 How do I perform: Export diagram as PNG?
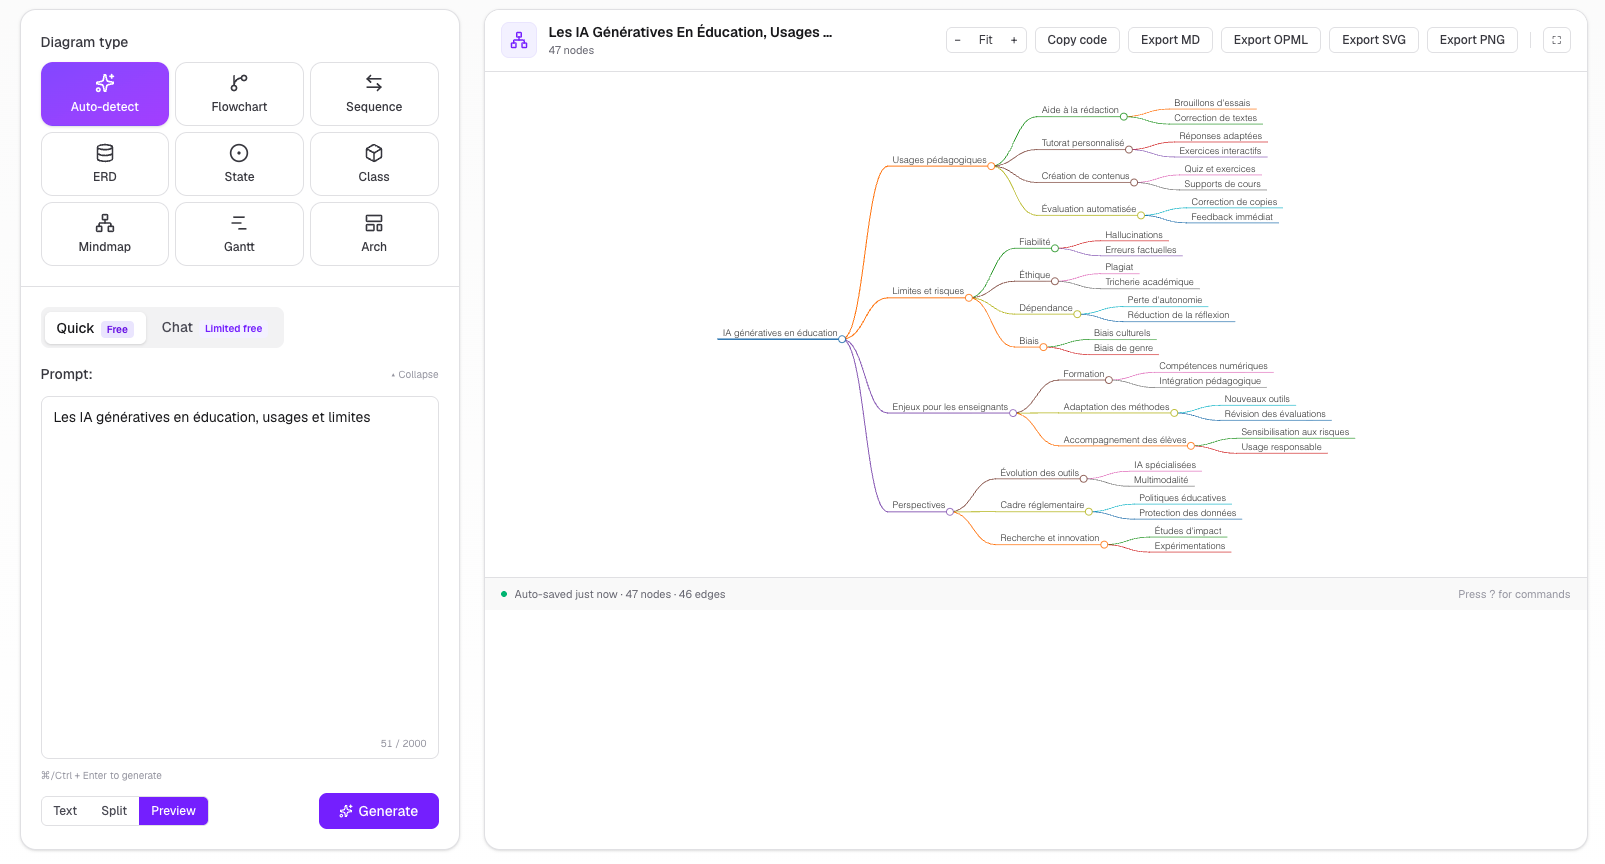pyautogui.click(x=1472, y=40)
